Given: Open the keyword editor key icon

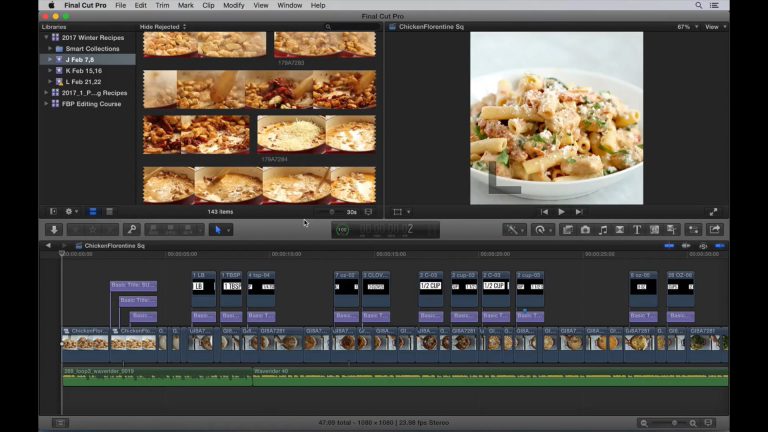Looking at the screenshot, I should point(132,230).
